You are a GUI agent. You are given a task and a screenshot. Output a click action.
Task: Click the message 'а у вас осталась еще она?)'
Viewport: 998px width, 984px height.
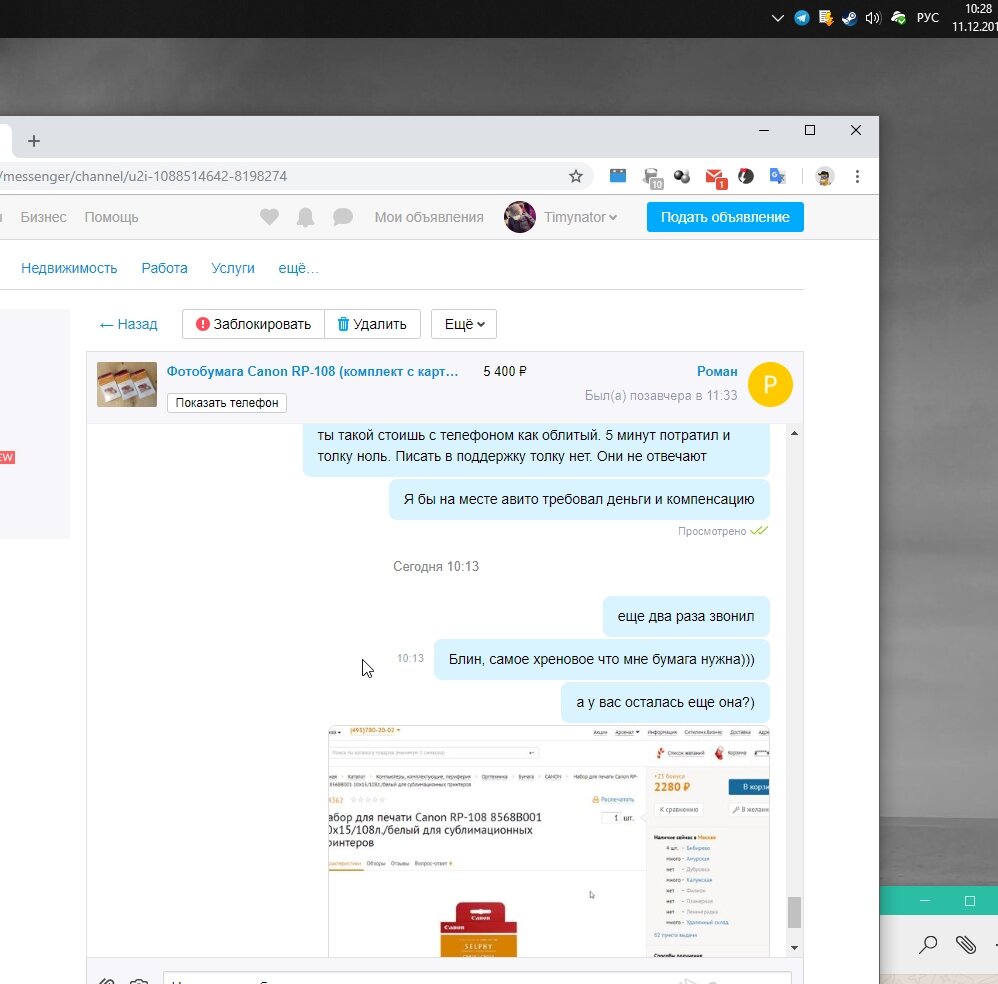(665, 702)
